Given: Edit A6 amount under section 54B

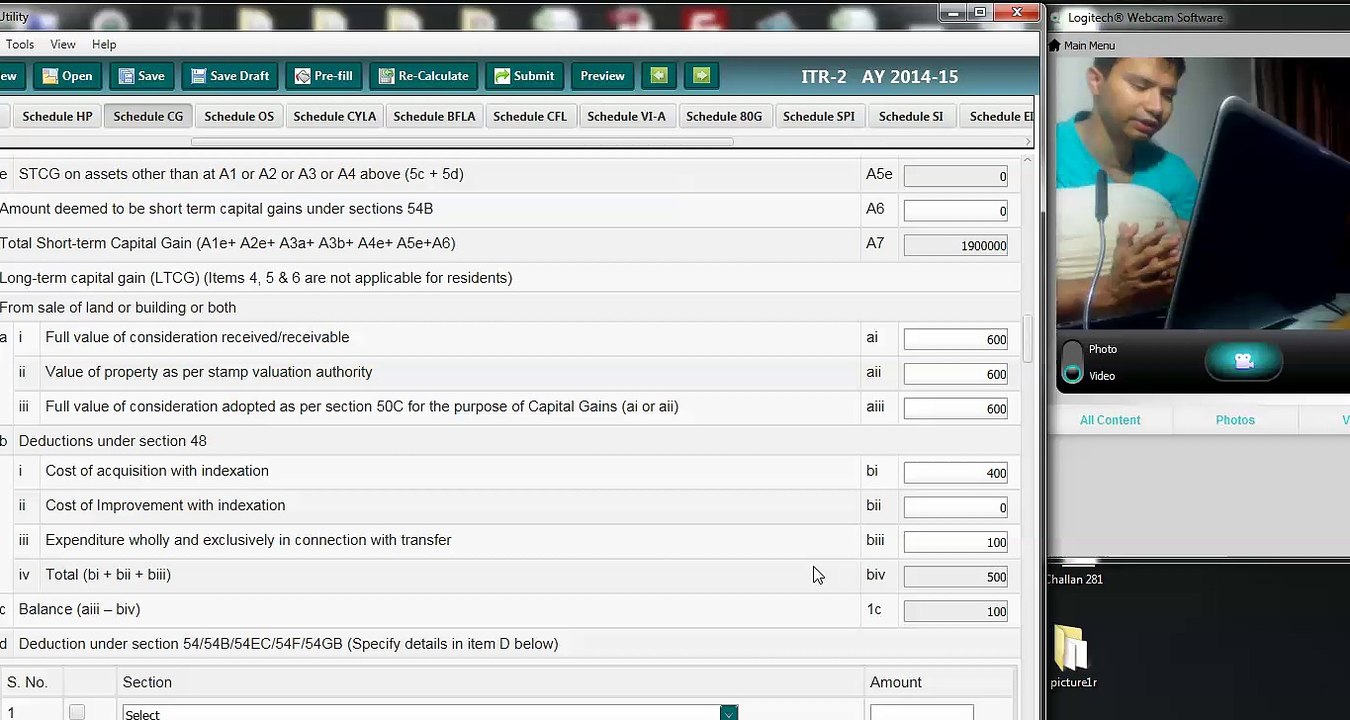Looking at the screenshot, I should [955, 211].
